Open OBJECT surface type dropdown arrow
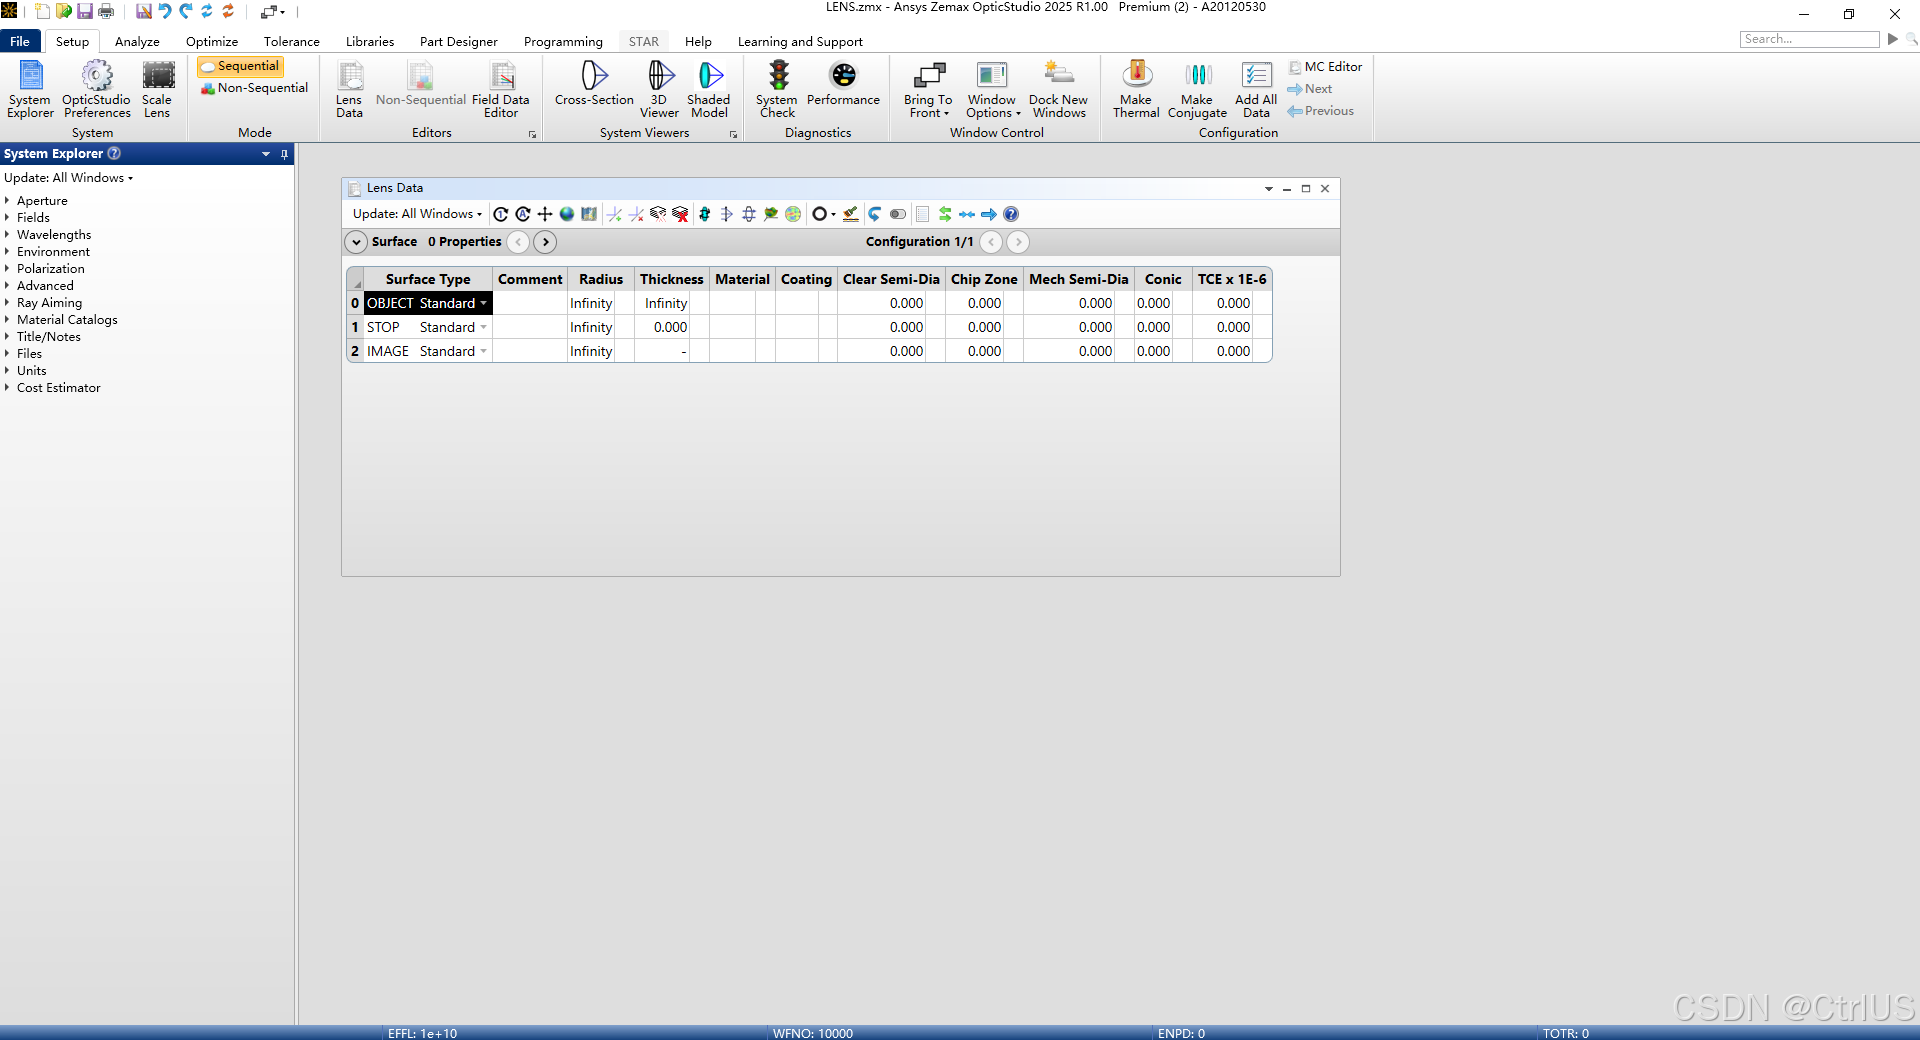This screenshot has height=1040, width=1920. click(x=484, y=303)
